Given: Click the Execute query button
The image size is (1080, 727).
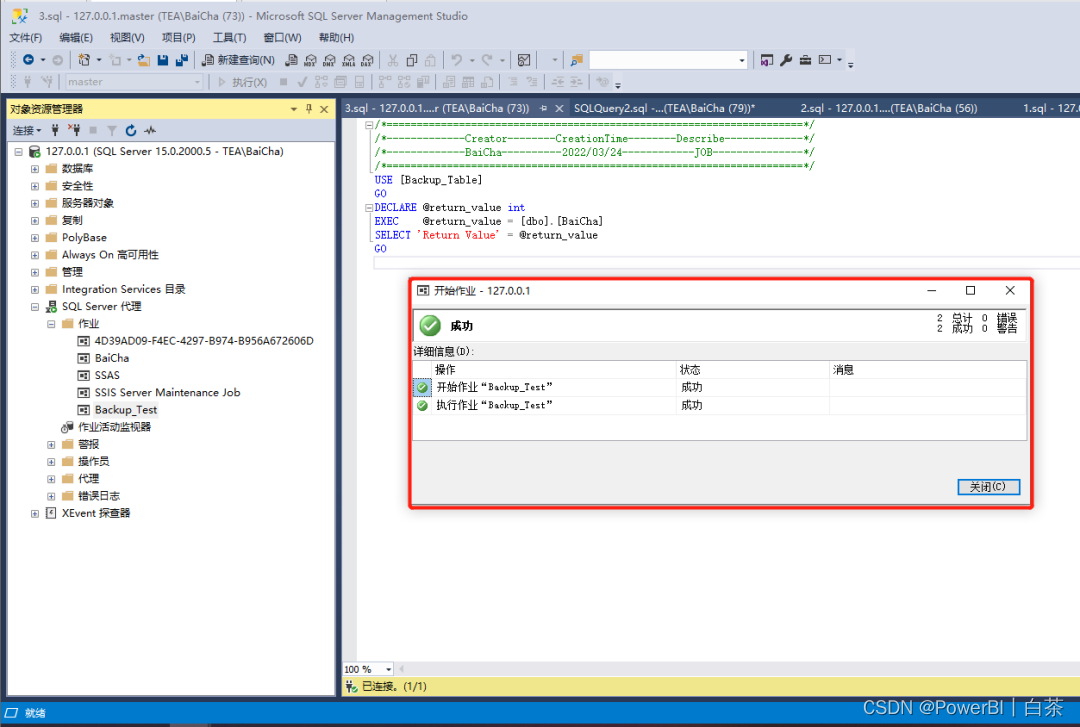Looking at the screenshot, I should (x=242, y=82).
